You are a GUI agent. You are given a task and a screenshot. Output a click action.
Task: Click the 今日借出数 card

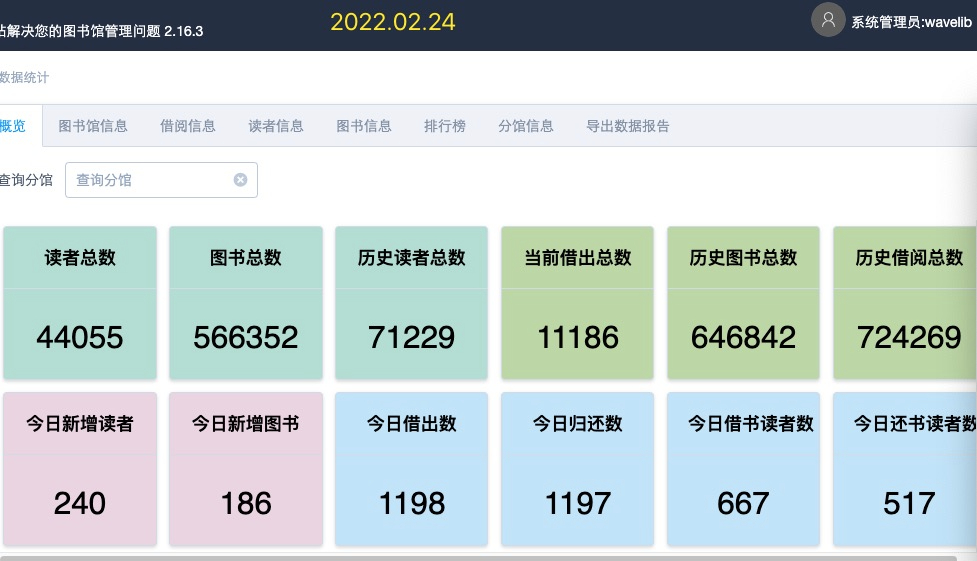(x=412, y=469)
